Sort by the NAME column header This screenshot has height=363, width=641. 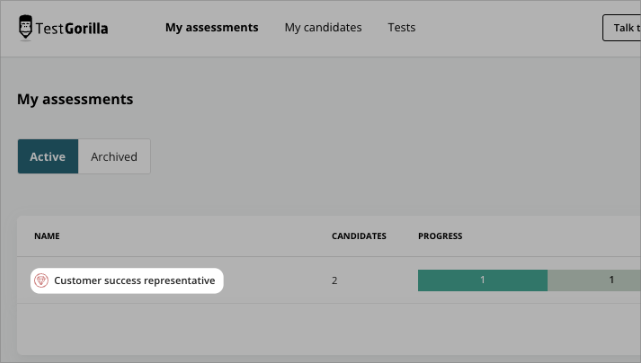point(47,236)
